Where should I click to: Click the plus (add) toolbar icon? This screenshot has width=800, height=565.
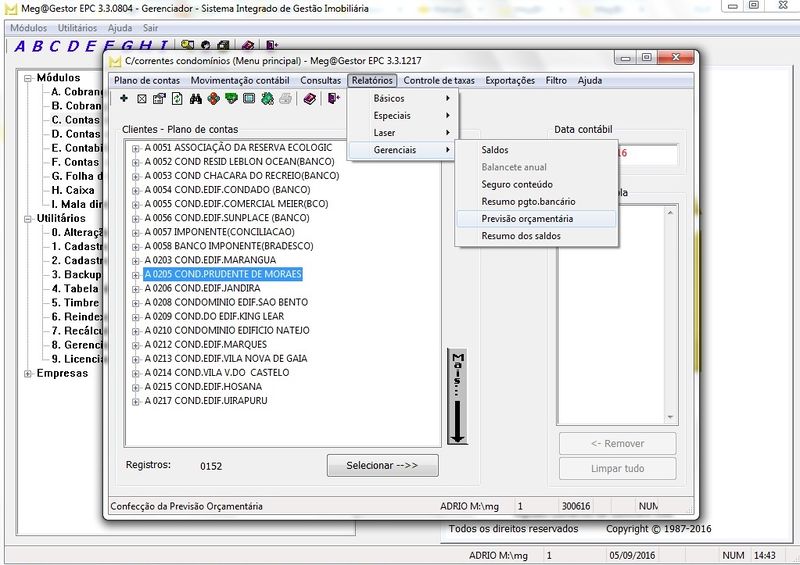(124, 99)
